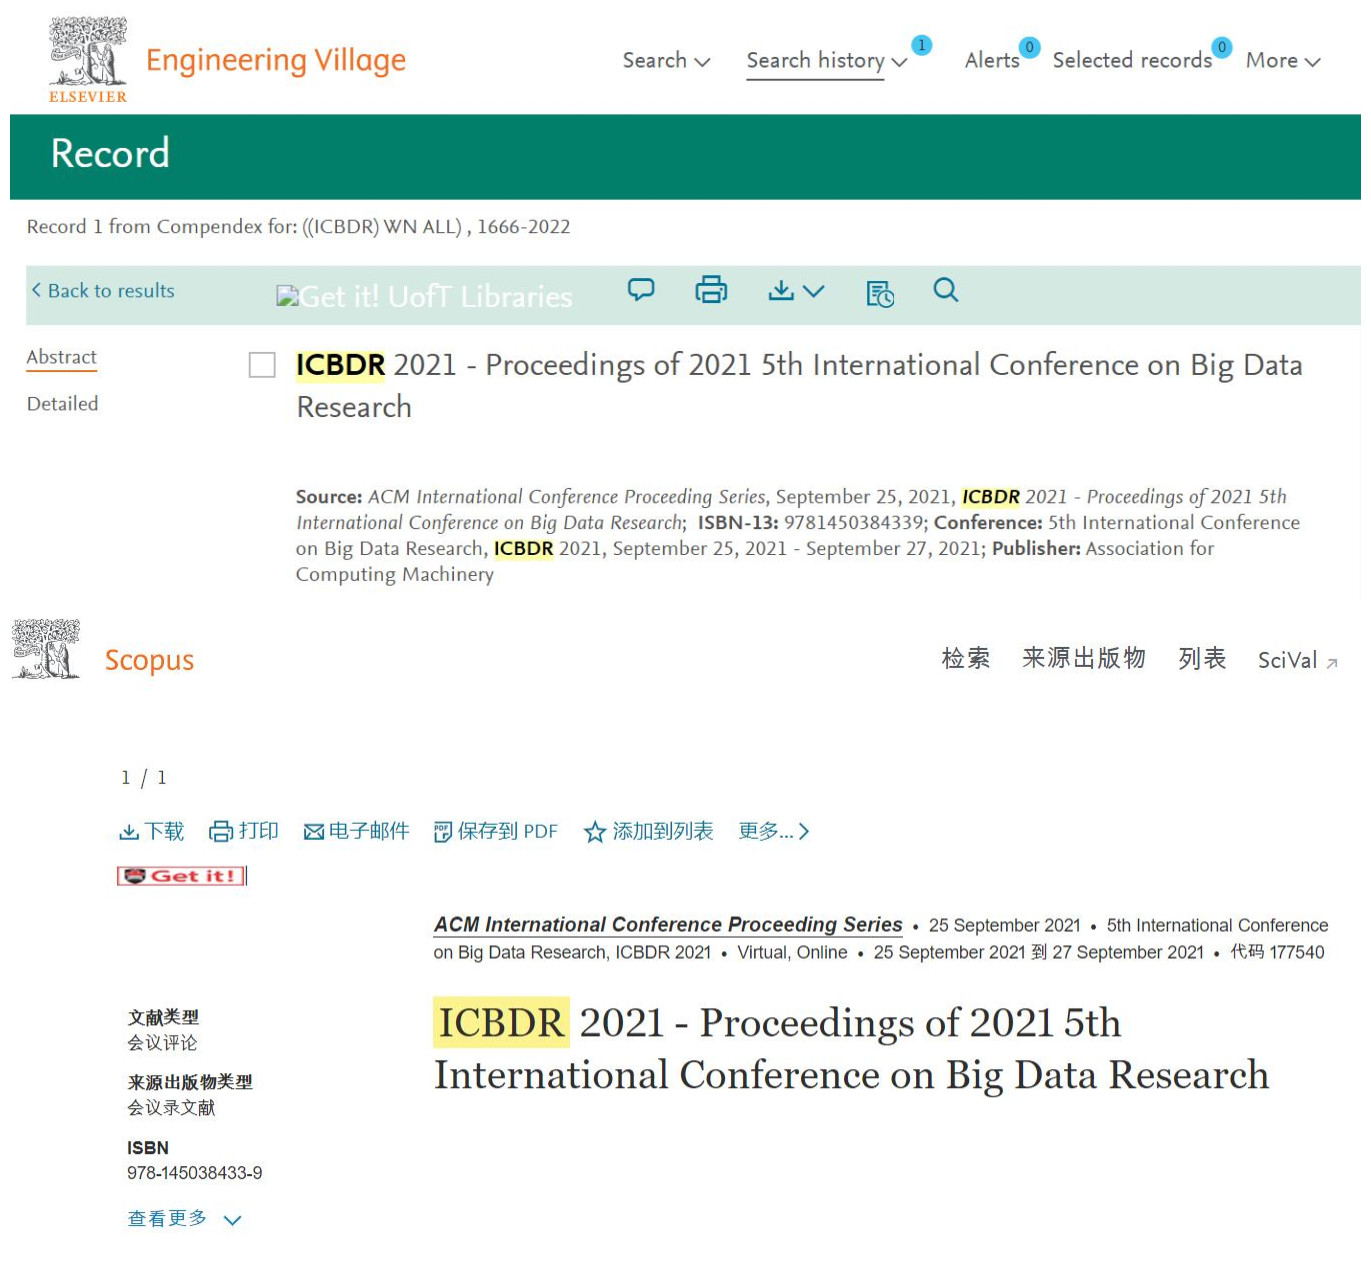The height and width of the screenshot is (1283, 1371).
Task: Open ACM International Conference Proceeding Series link
Action: point(668,925)
